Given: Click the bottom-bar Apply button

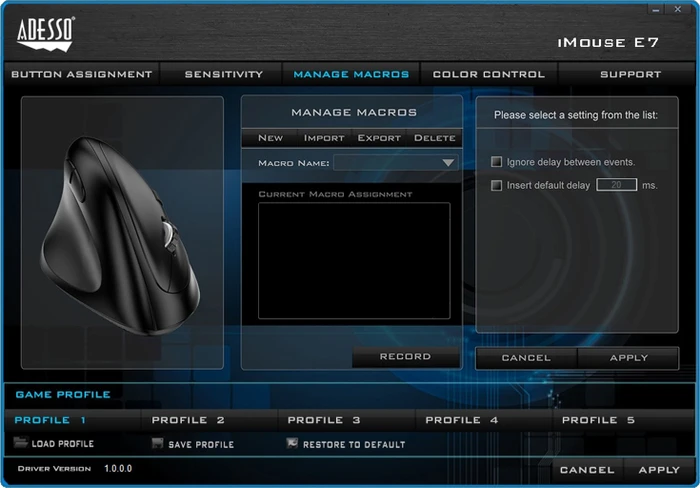Looking at the screenshot, I should tap(659, 470).
